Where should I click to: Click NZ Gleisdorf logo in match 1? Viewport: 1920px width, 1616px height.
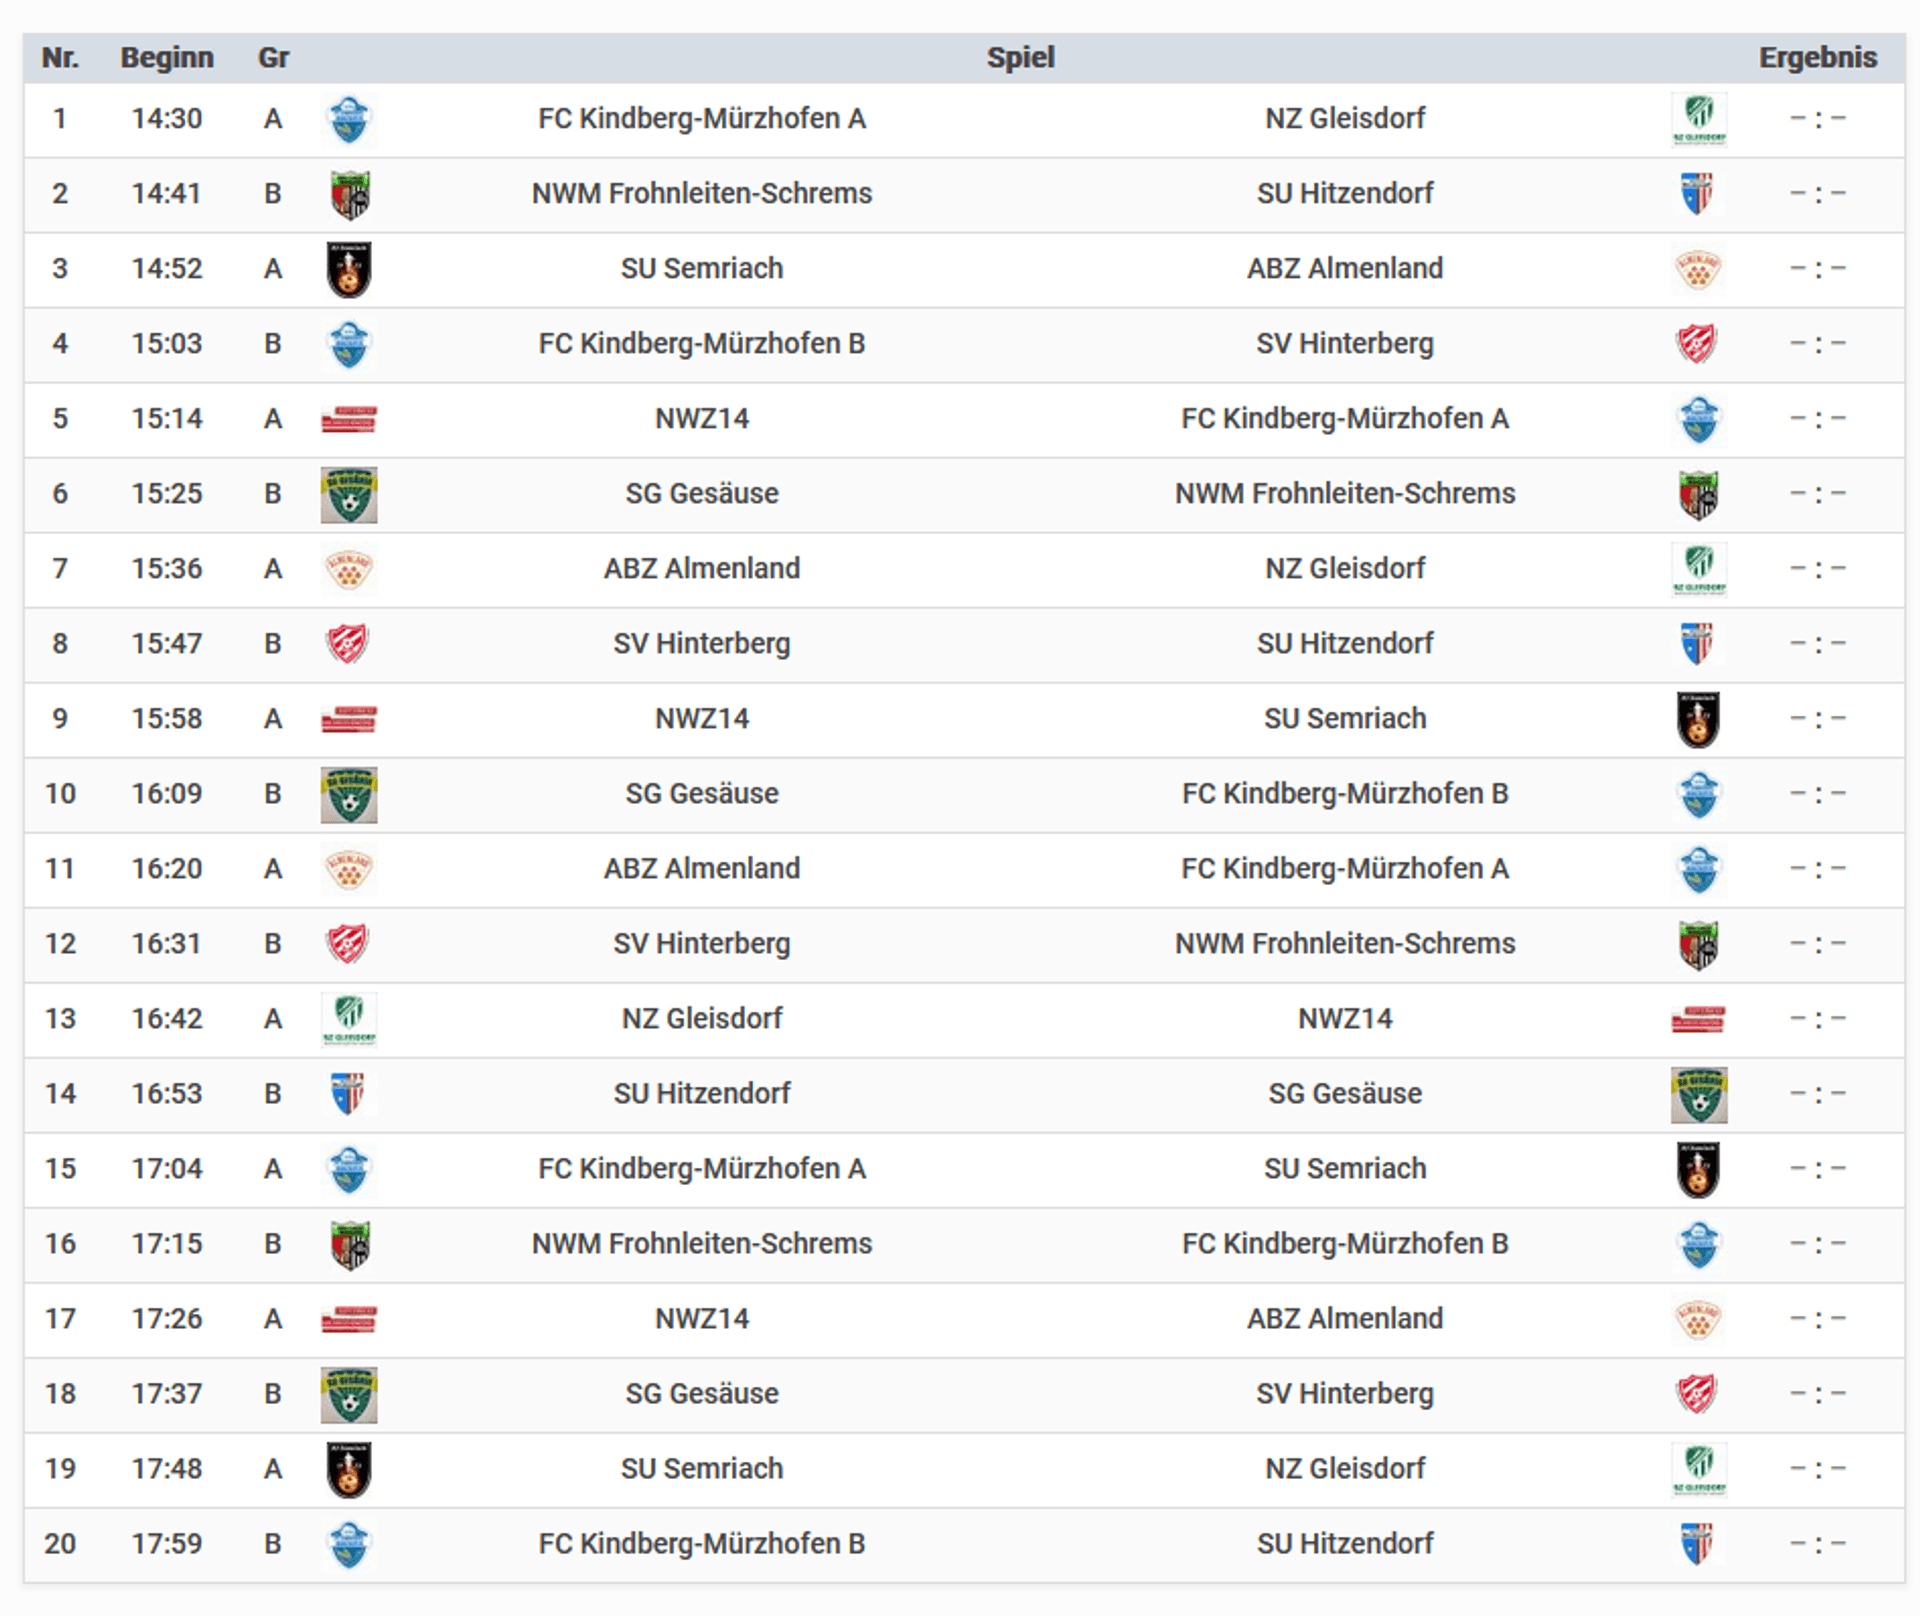pyautogui.click(x=1698, y=119)
